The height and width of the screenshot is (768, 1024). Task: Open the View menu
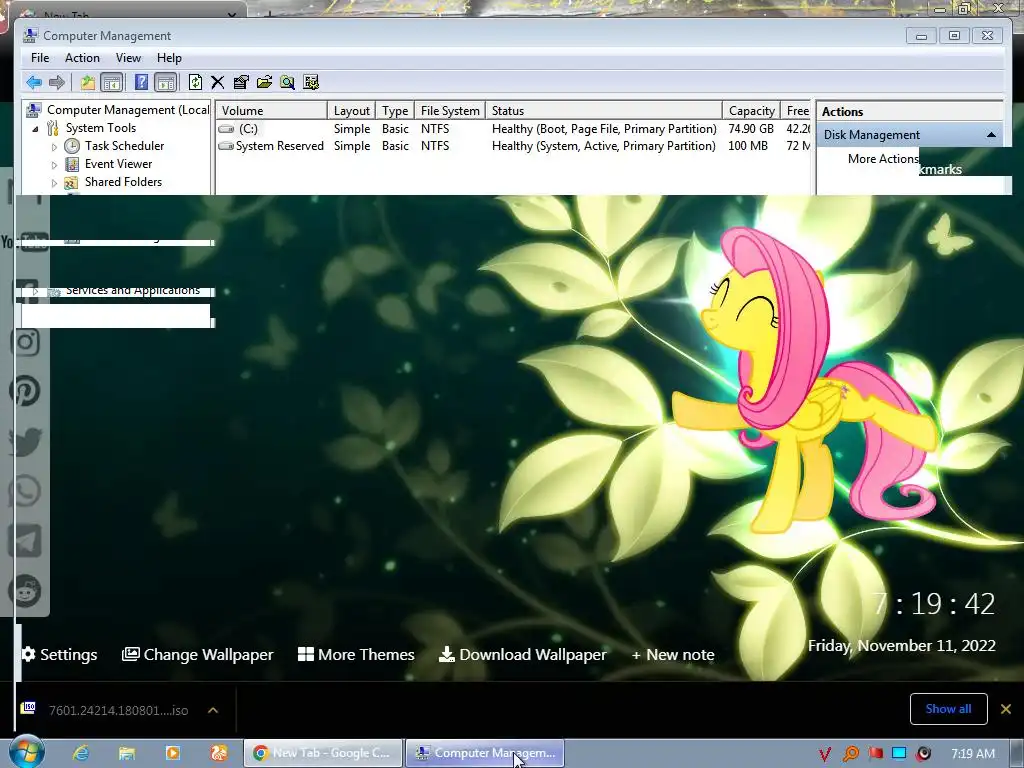click(129, 58)
